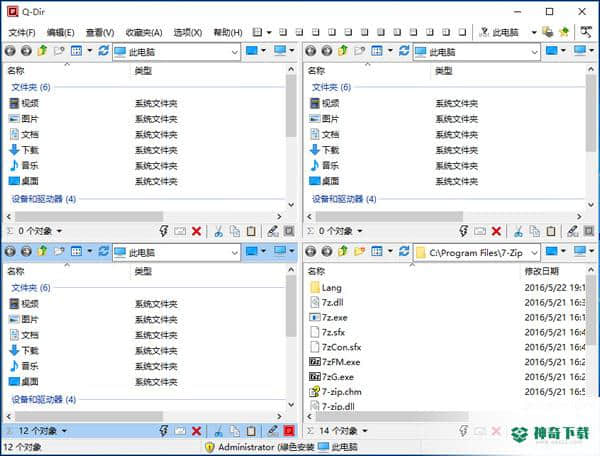Select the 7z.exe file
Screen dimensions: 600x456
328,318
